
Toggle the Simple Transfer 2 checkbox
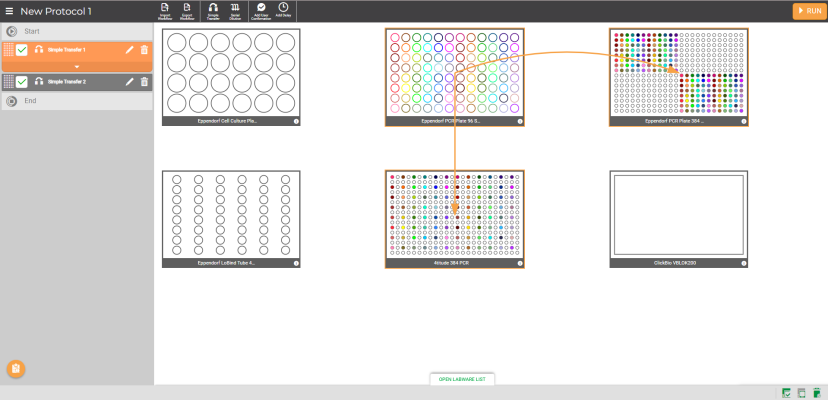(22, 82)
